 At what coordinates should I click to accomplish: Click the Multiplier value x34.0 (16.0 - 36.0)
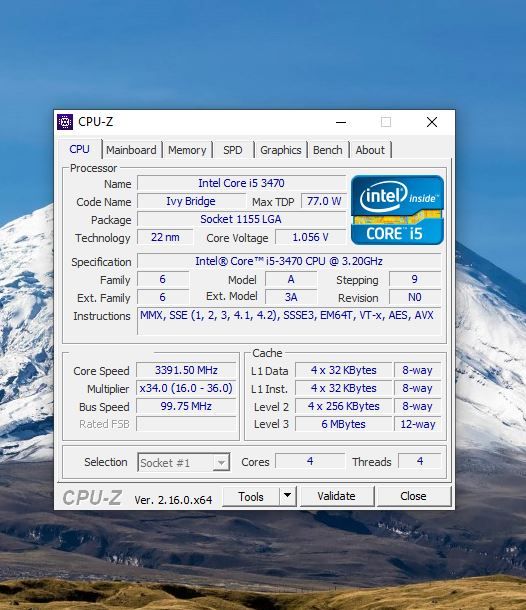pos(186,388)
